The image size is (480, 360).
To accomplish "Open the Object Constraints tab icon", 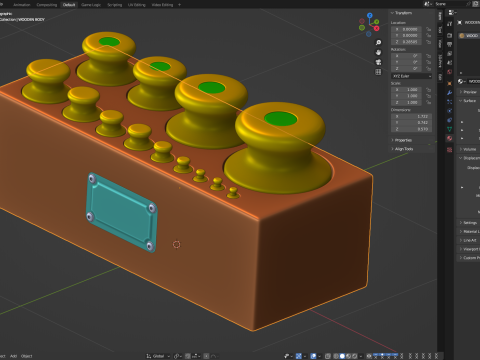I will tap(450, 120).
